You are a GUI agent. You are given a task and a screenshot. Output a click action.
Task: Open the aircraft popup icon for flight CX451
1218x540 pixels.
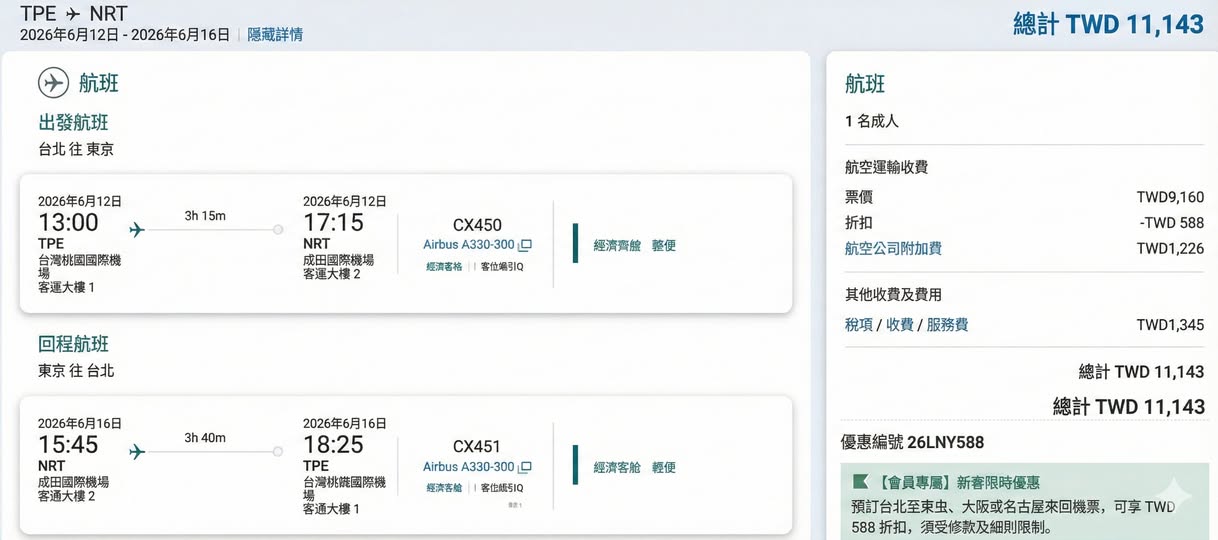tap(525, 467)
